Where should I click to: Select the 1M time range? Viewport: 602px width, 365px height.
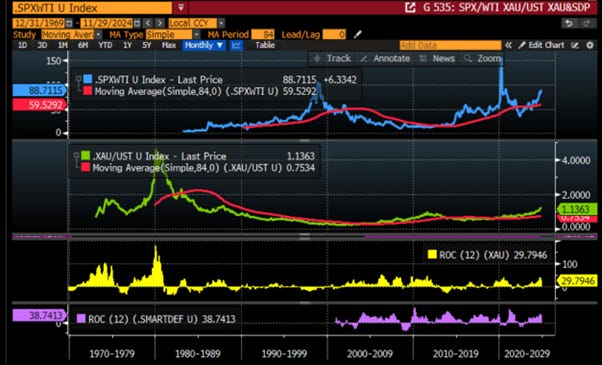click(x=63, y=45)
